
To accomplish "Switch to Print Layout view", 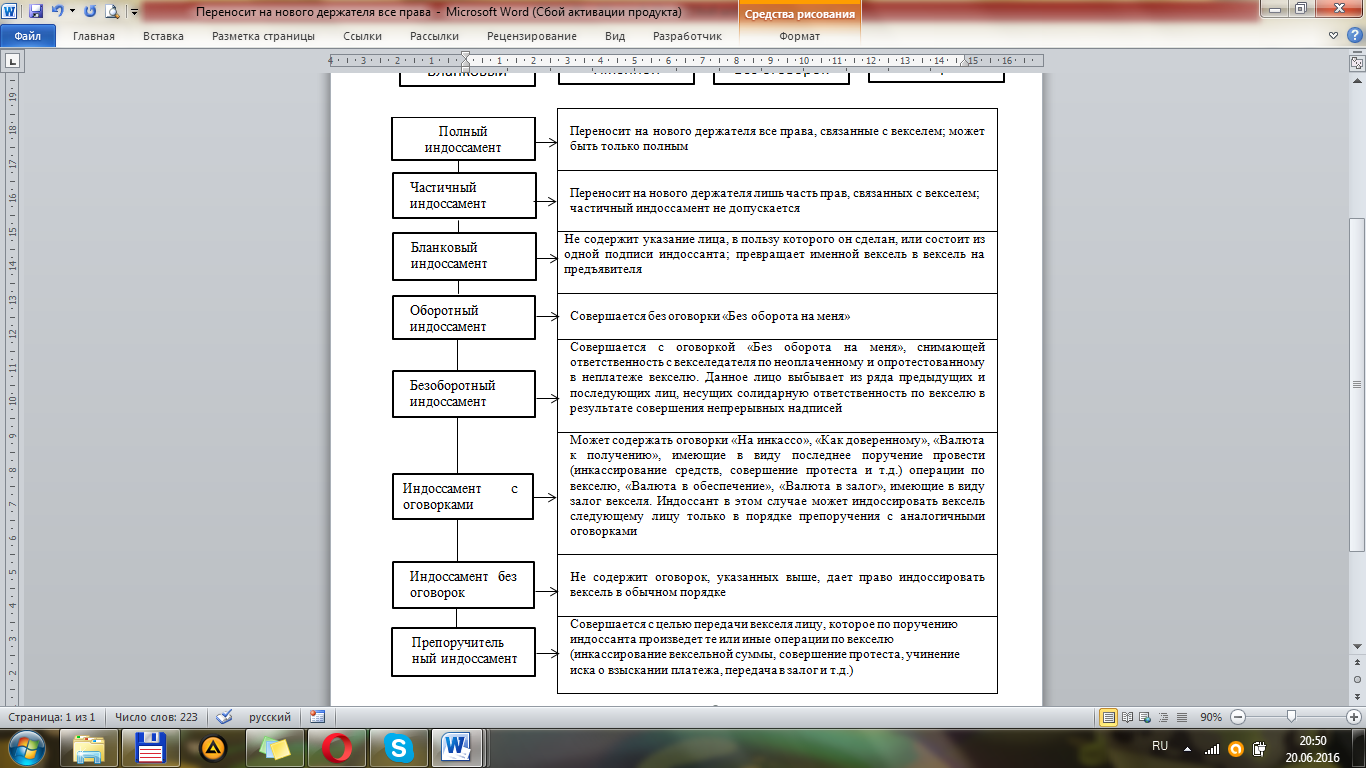I will (x=1108, y=717).
